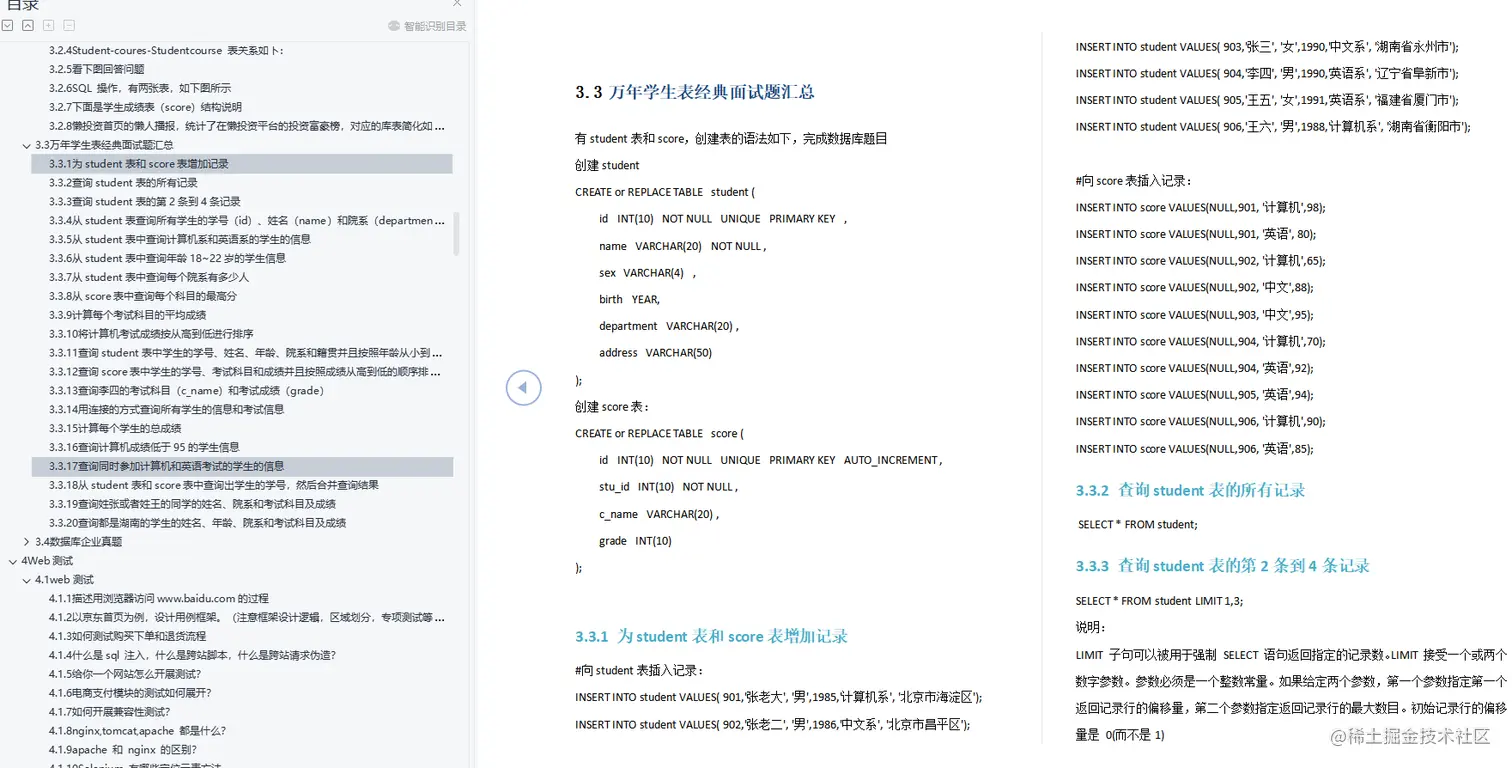Select the up-chevron box icon in the 目录 toolbar
Viewport: 1512px width, 768px height.
(x=27, y=24)
